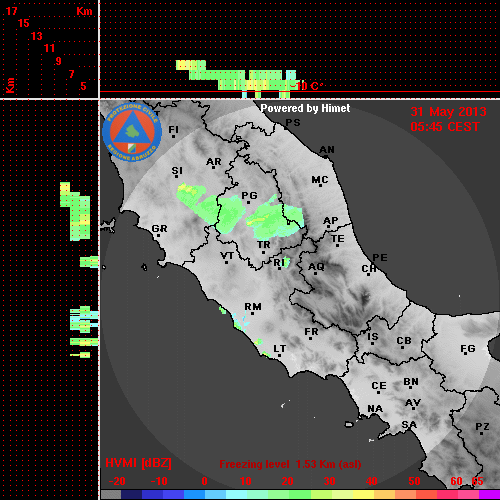Viewport: 500px width, 500px height.
Task: Click the SI city label
Action: [x=177, y=171]
